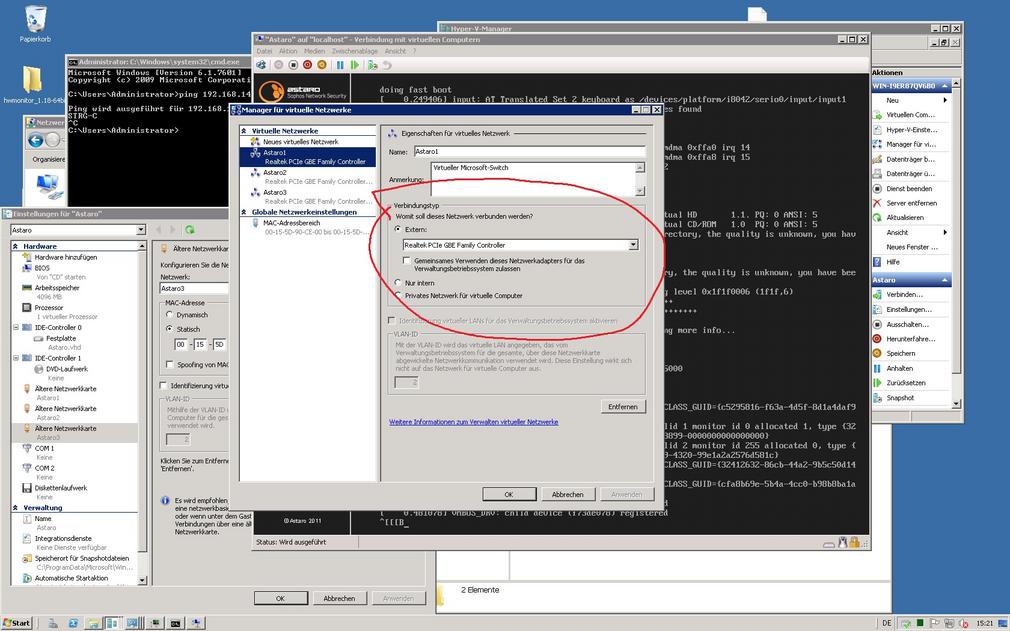This screenshot has height=631, width=1010.
Task: Open the 'Medien' menu in VM window
Action: click(314, 51)
